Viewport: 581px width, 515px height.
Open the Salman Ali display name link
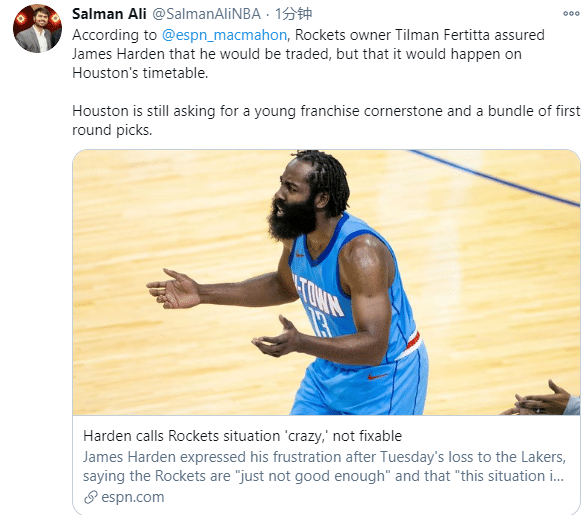(109, 14)
